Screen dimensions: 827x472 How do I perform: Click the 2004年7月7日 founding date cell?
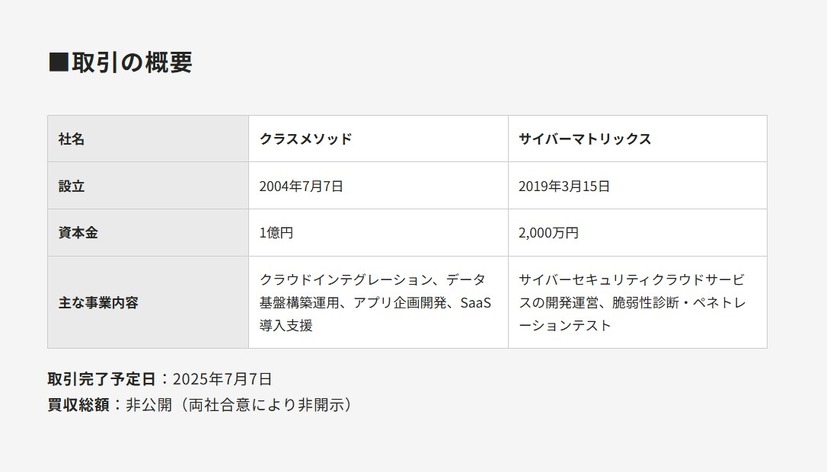pos(301,186)
